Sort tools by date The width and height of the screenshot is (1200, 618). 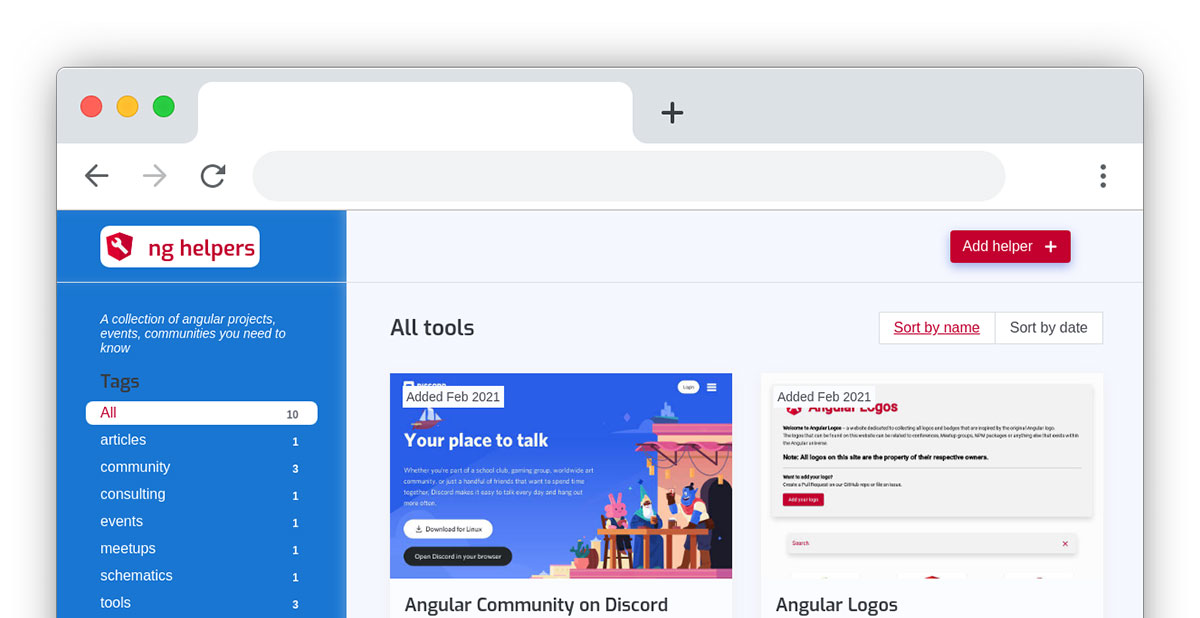[1048, 328]
